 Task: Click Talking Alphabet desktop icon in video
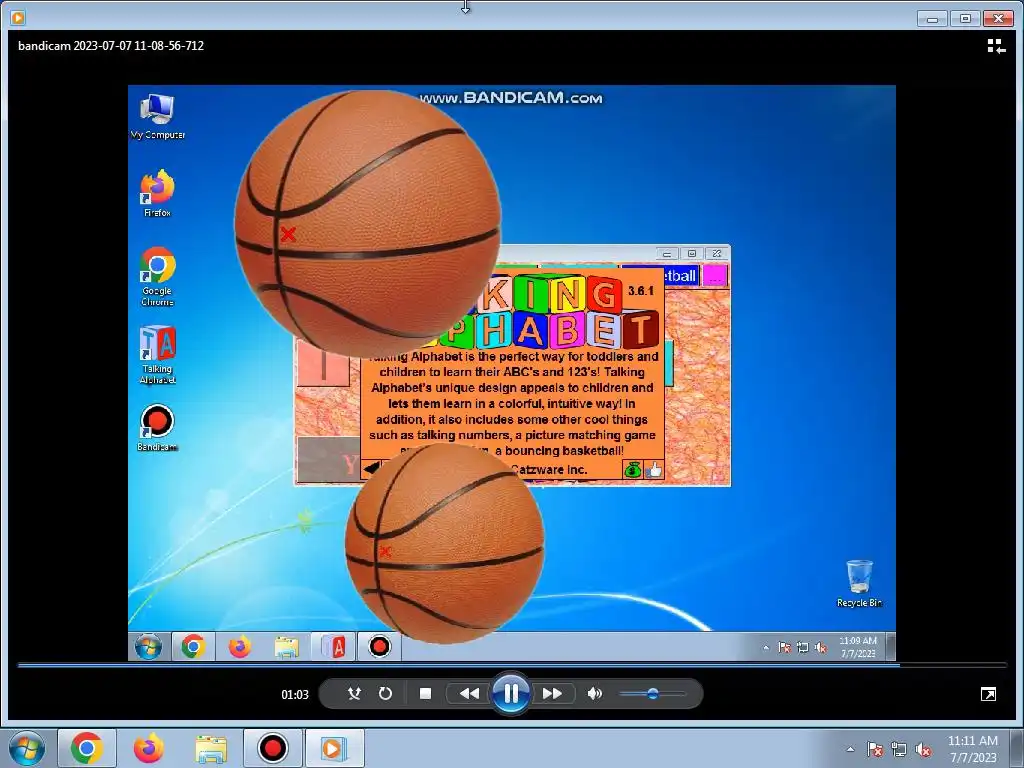pos(157,355)
